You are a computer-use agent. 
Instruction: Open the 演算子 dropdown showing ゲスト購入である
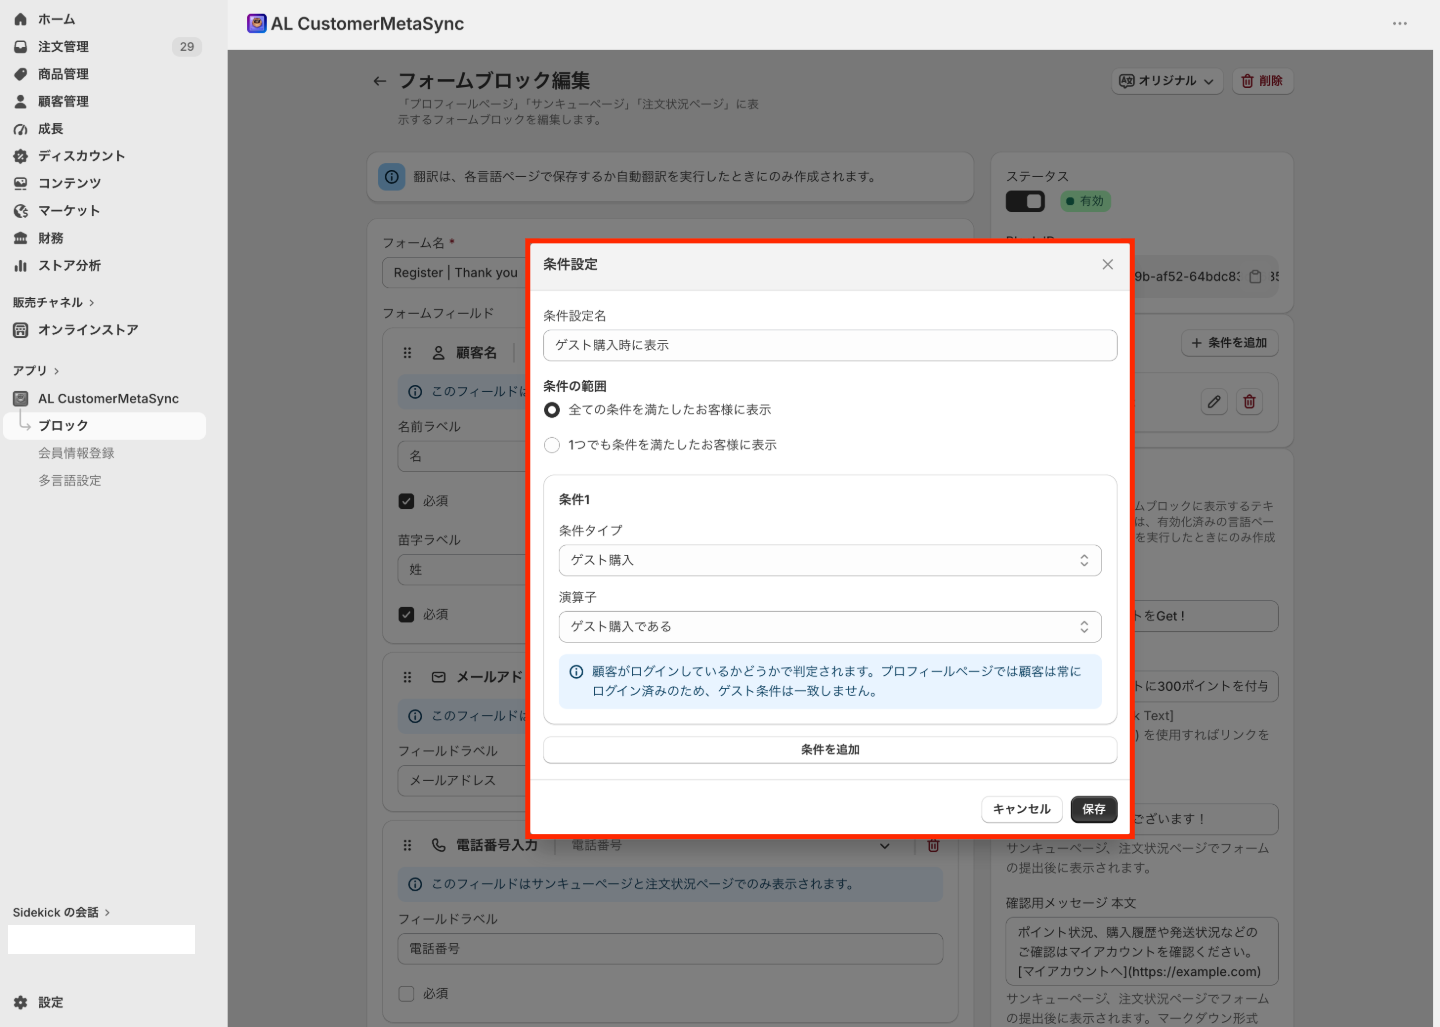pos(830,627)
